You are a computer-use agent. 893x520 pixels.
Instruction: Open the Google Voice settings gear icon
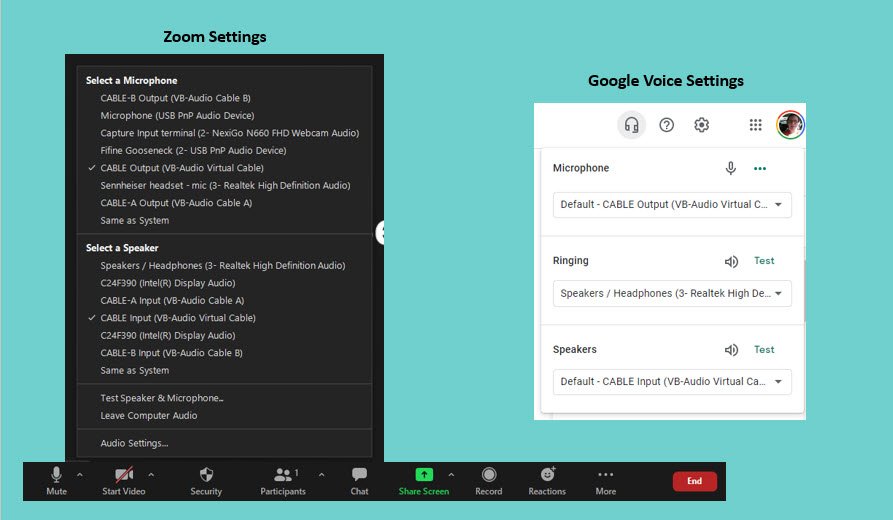coord(702,125)
